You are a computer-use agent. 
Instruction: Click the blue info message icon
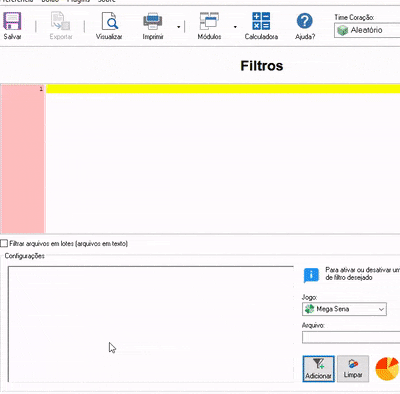point(311,275)
